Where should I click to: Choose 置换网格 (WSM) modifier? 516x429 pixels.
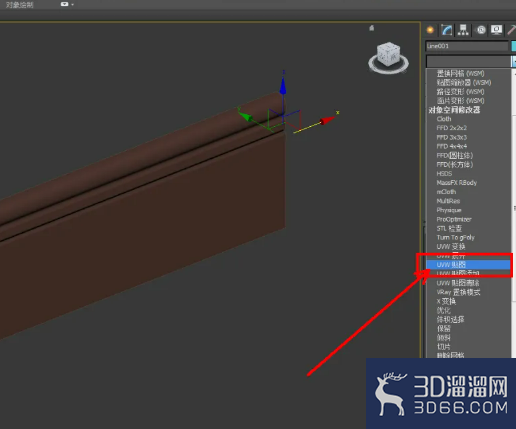click(460, 73)
